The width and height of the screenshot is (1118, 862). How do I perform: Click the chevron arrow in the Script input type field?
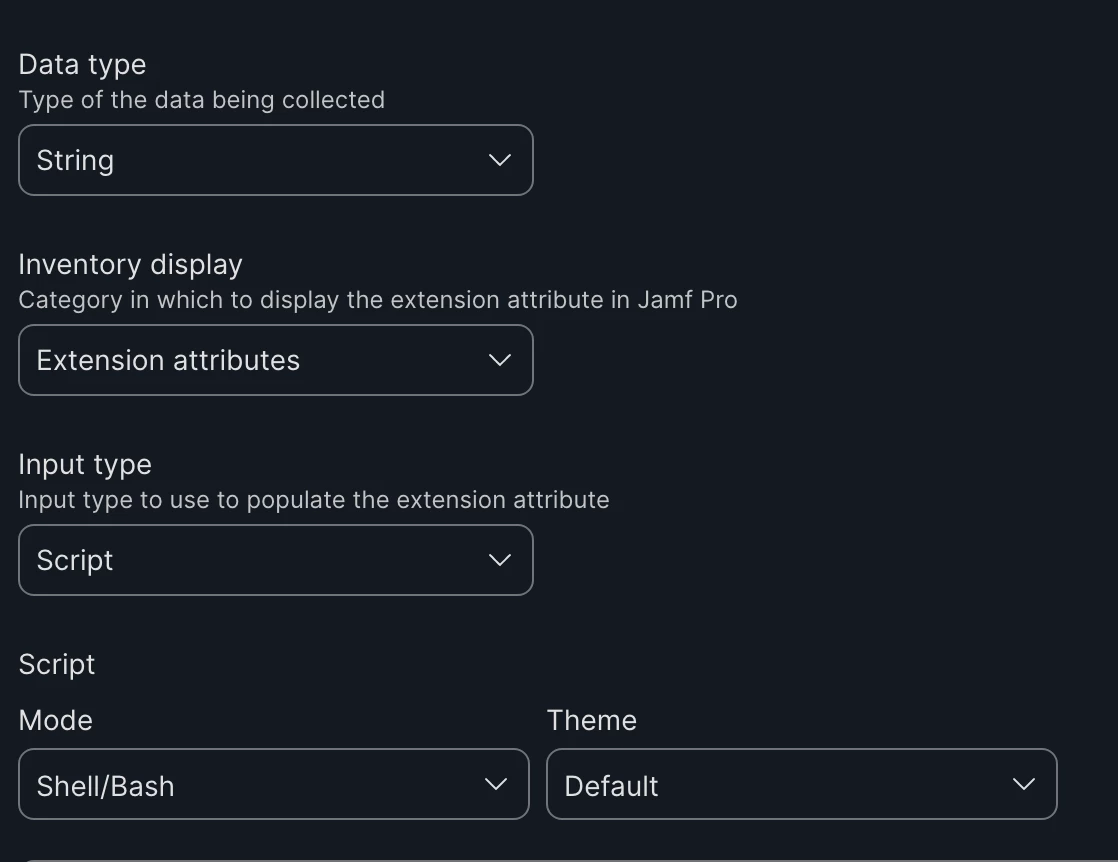(500, 560)
